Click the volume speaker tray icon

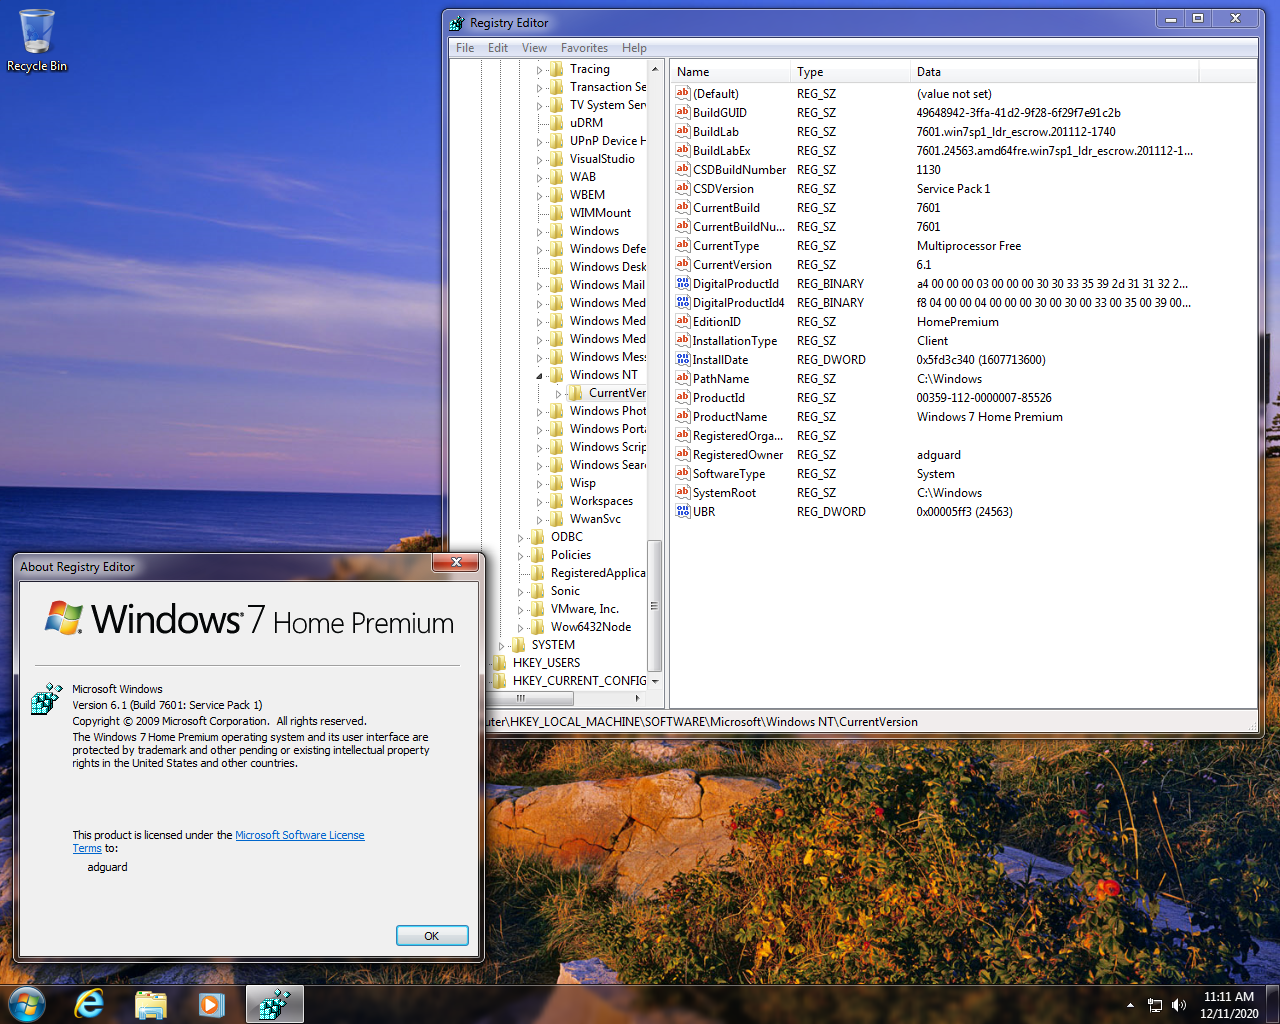[1179, 1005]
